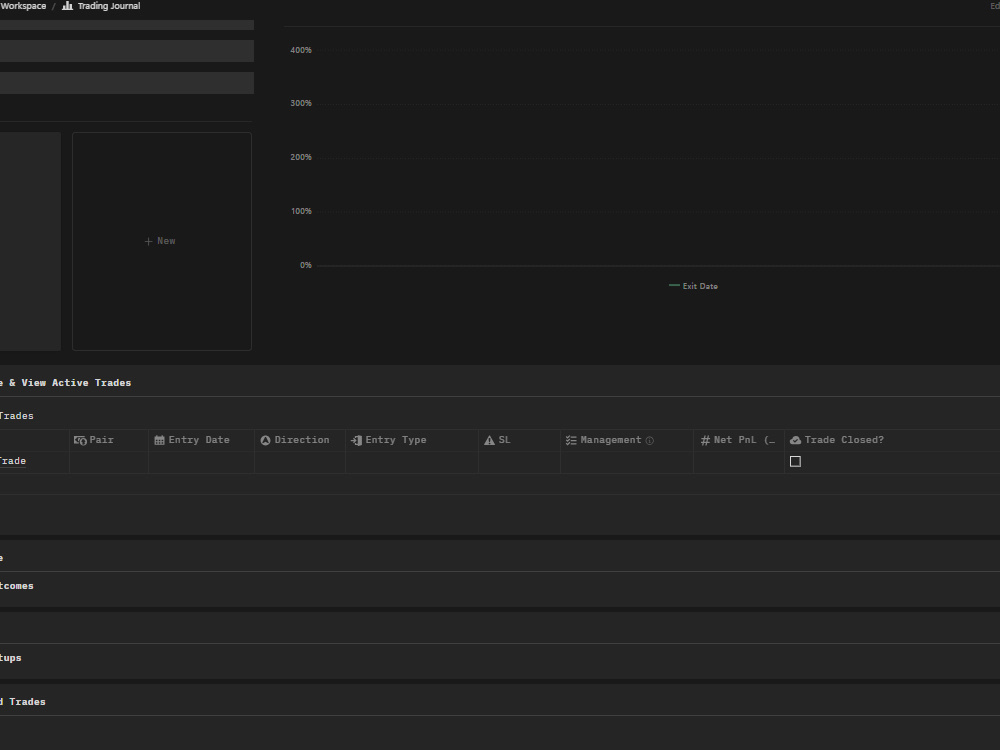Open the SL column header

[519, 440]
